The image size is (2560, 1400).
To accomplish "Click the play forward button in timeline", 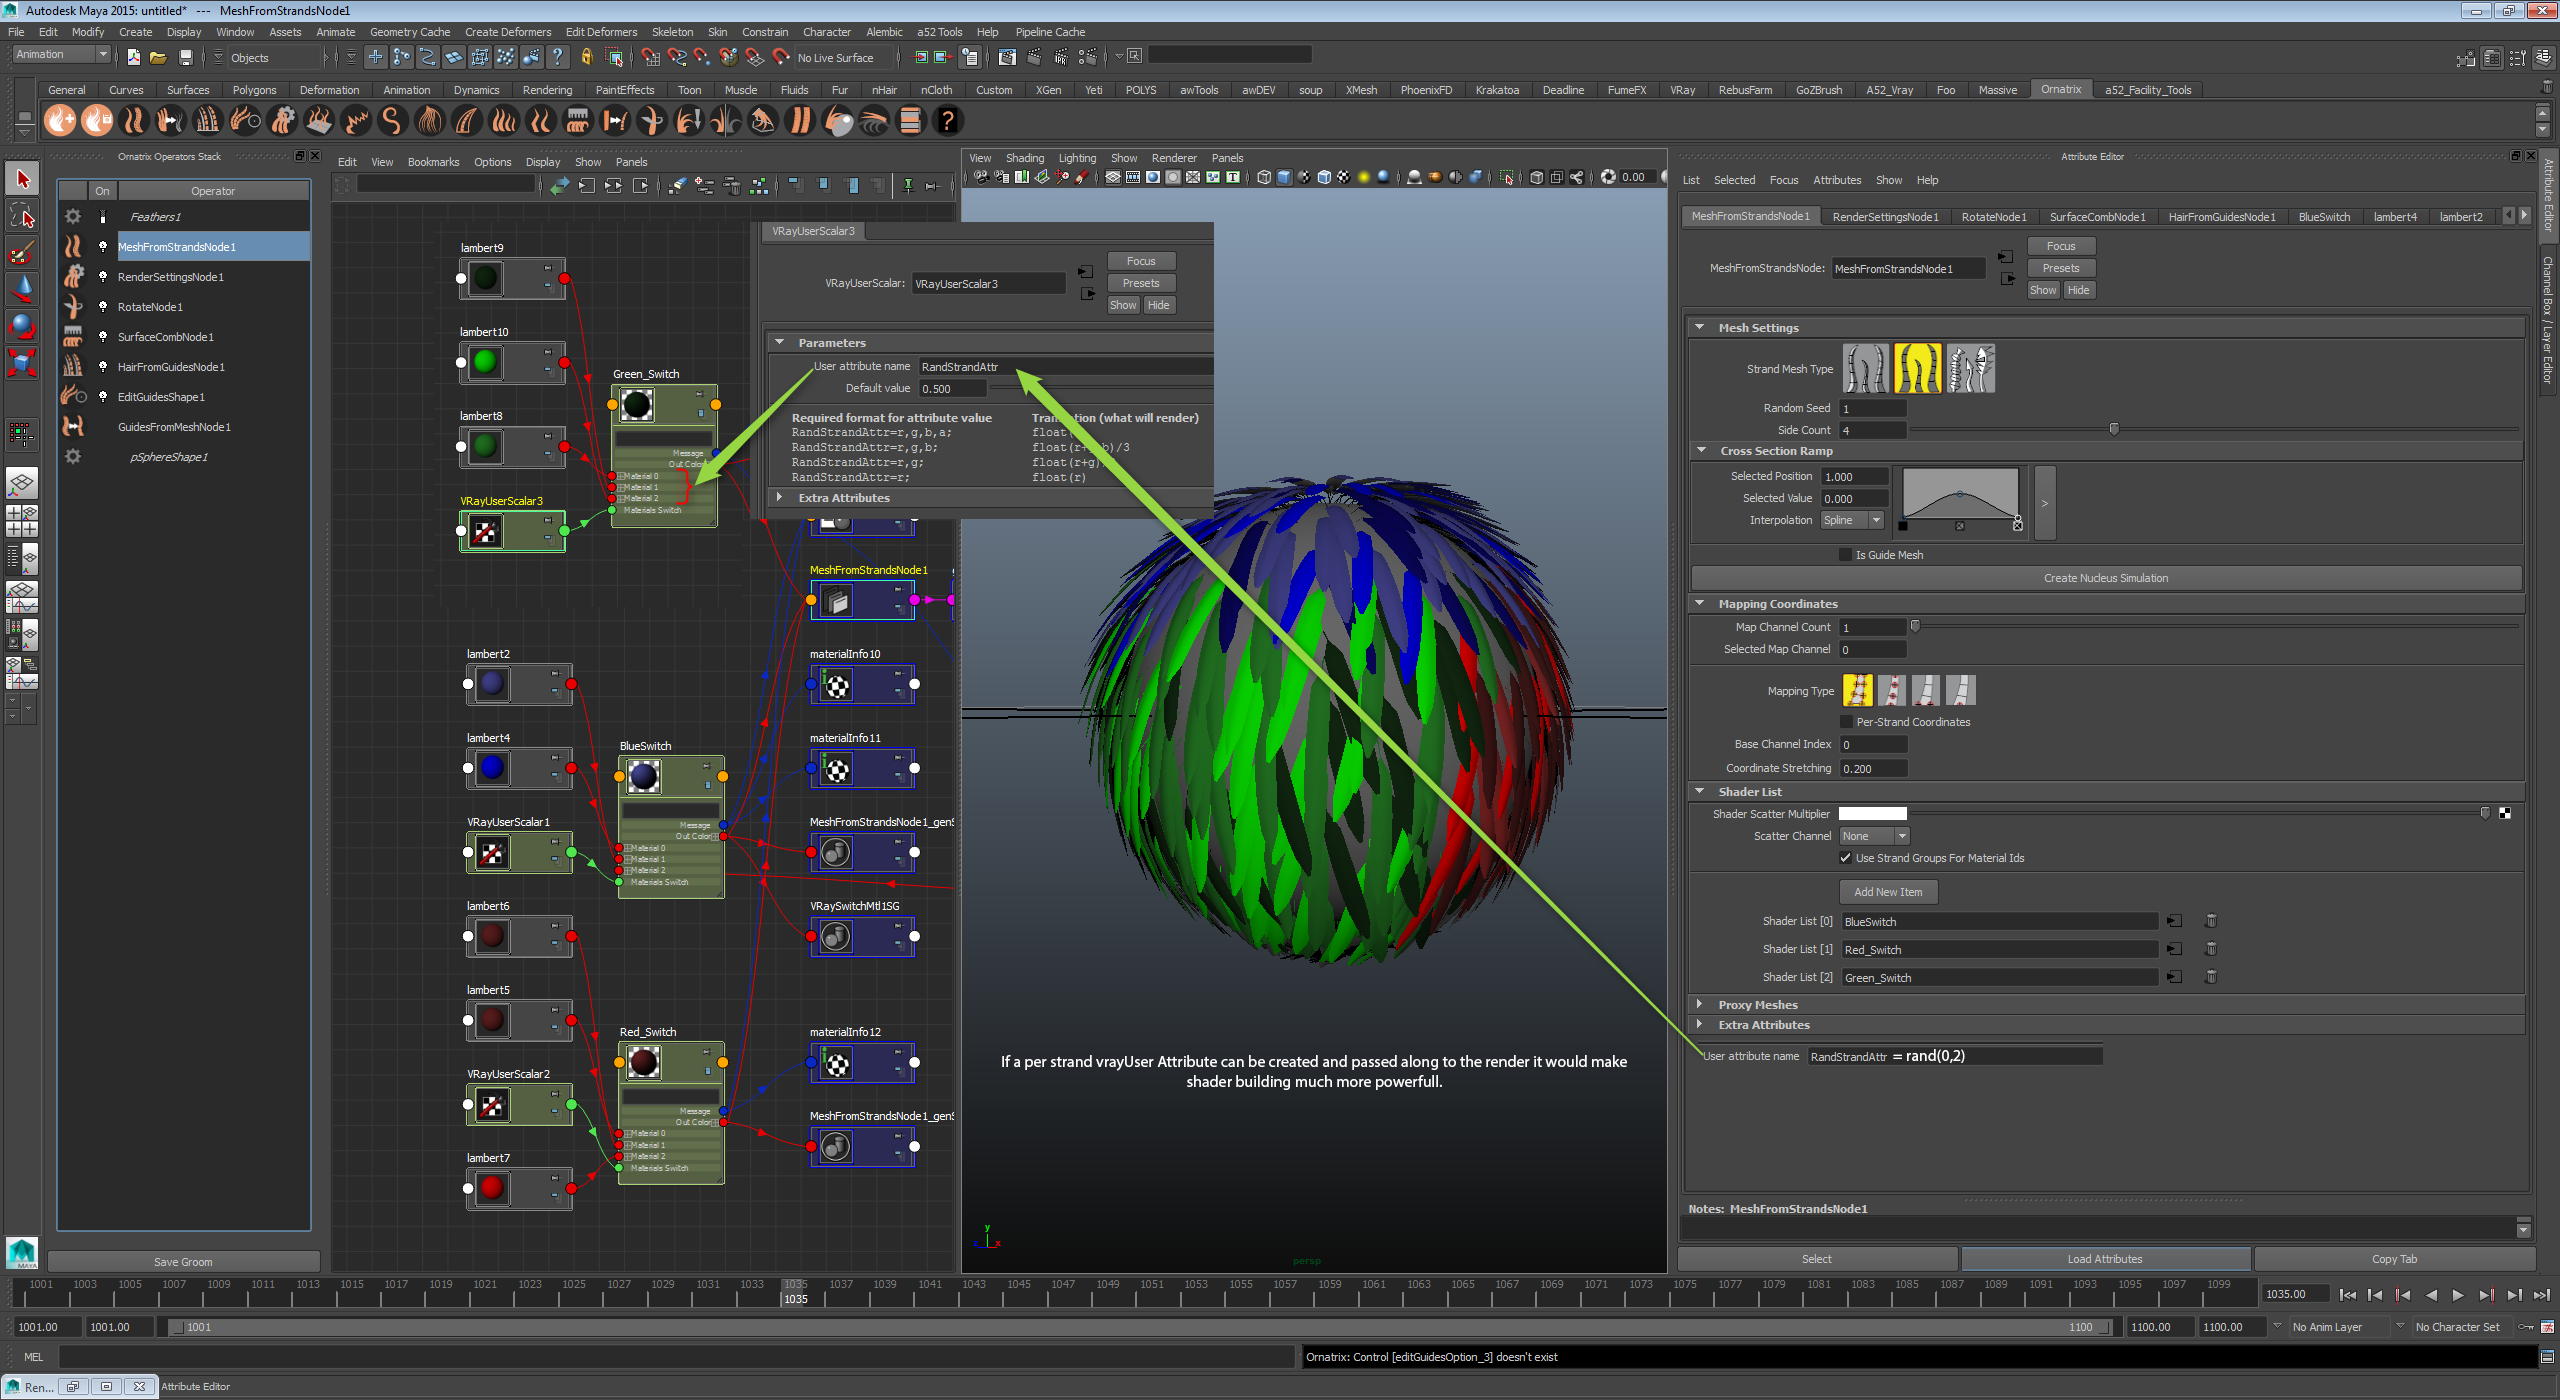I will click(x=2458, y=1295).
